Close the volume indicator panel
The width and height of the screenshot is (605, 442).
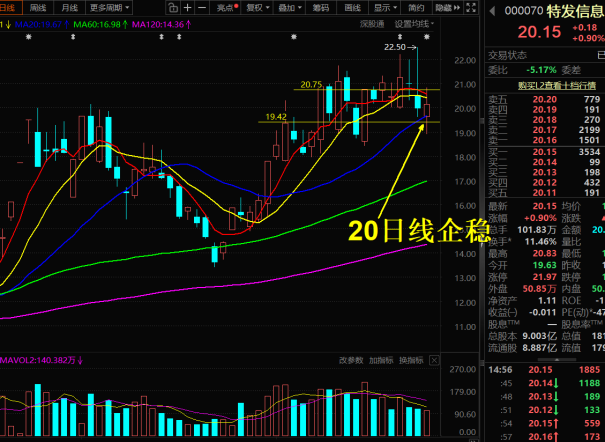pos(434,360)
